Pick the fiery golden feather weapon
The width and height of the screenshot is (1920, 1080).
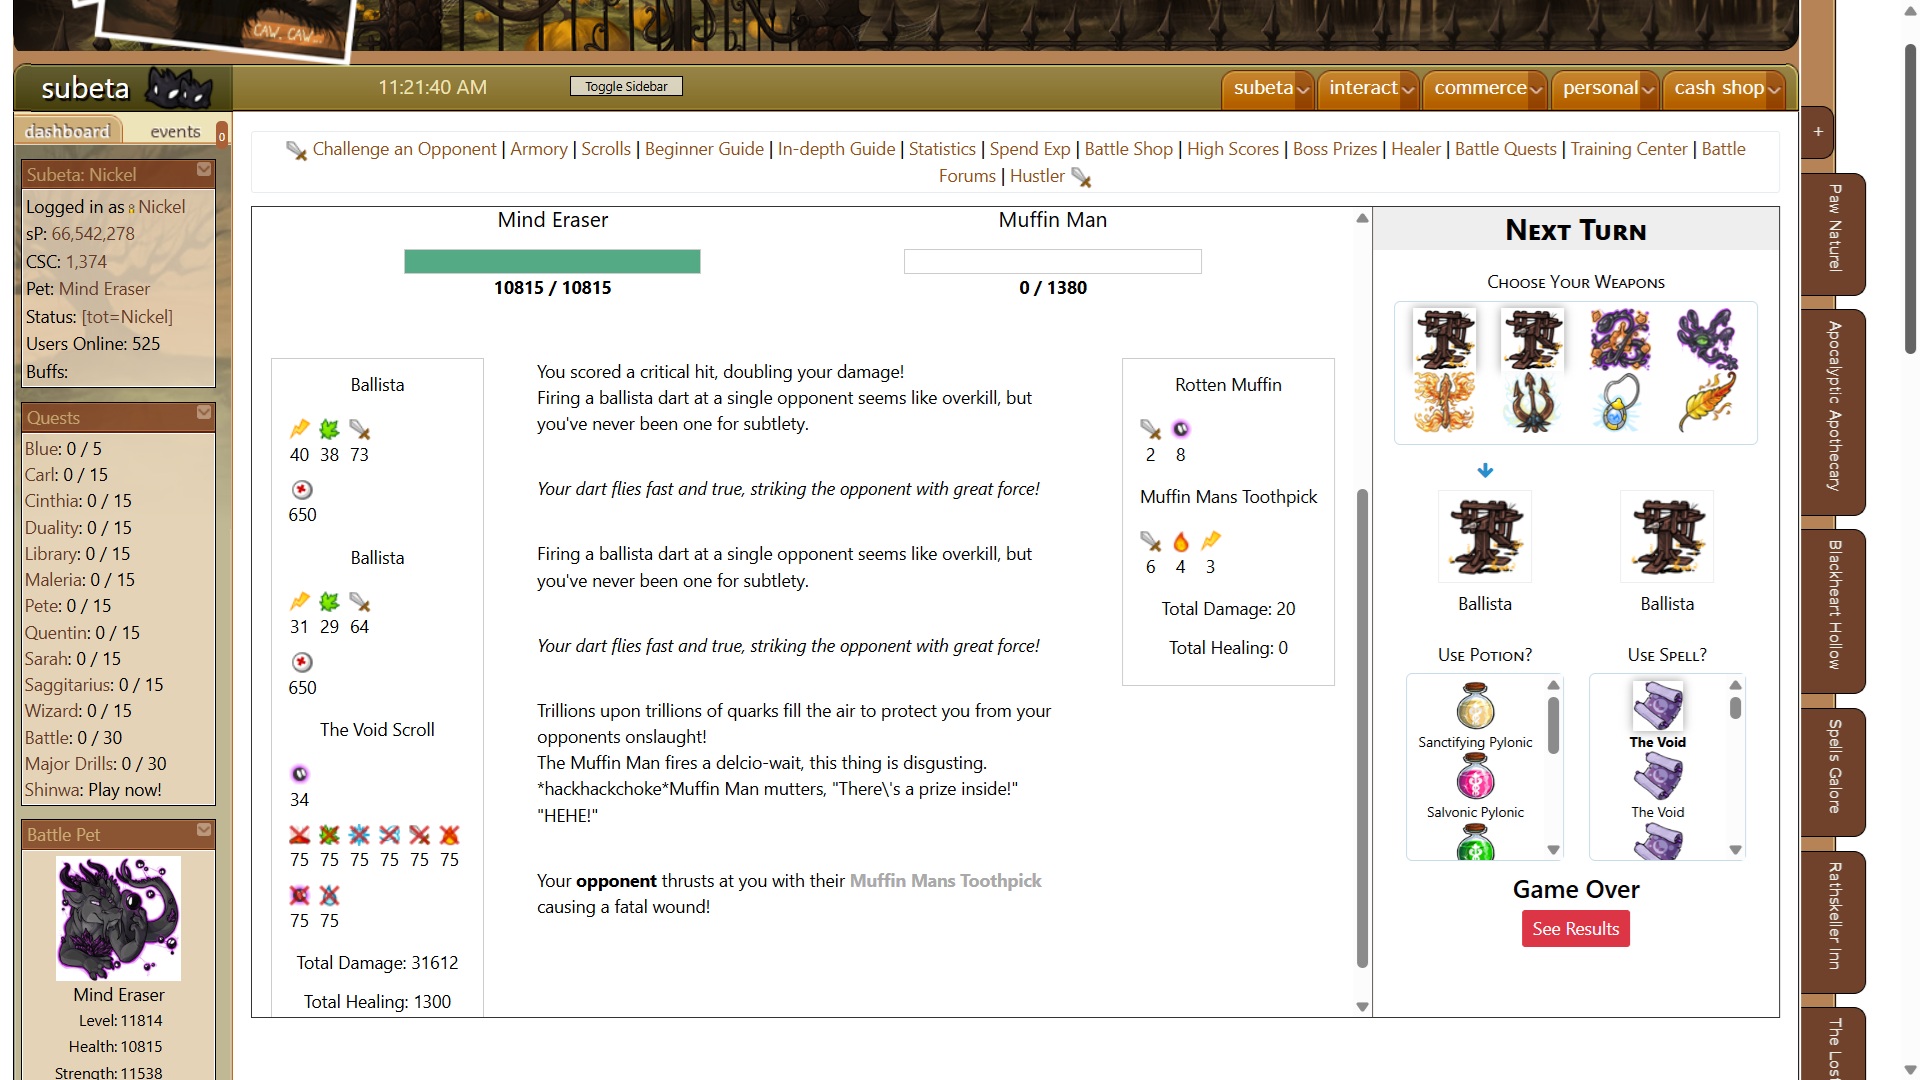(x=1706, y=402)
